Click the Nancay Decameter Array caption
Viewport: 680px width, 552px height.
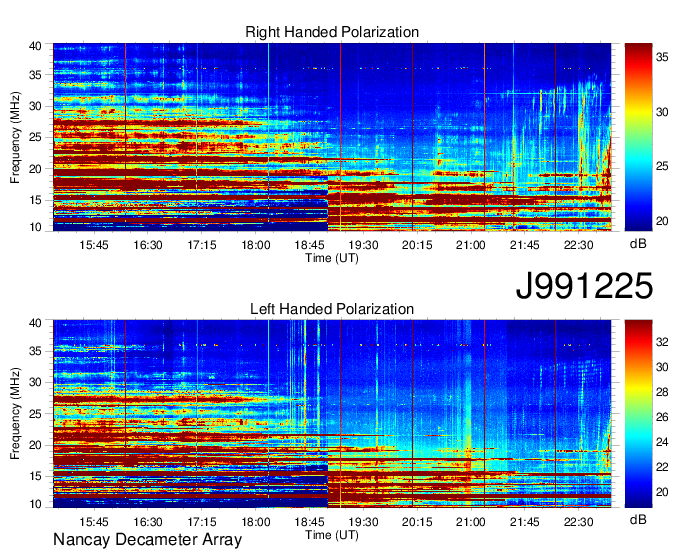tap(147, 540)
